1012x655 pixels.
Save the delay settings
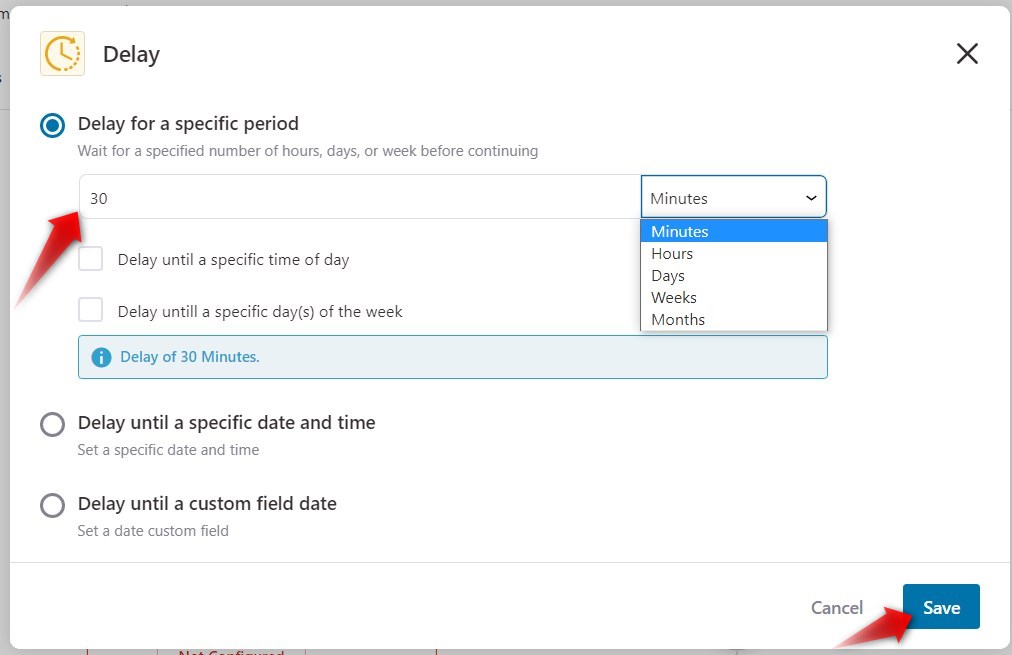coord(941,607)
